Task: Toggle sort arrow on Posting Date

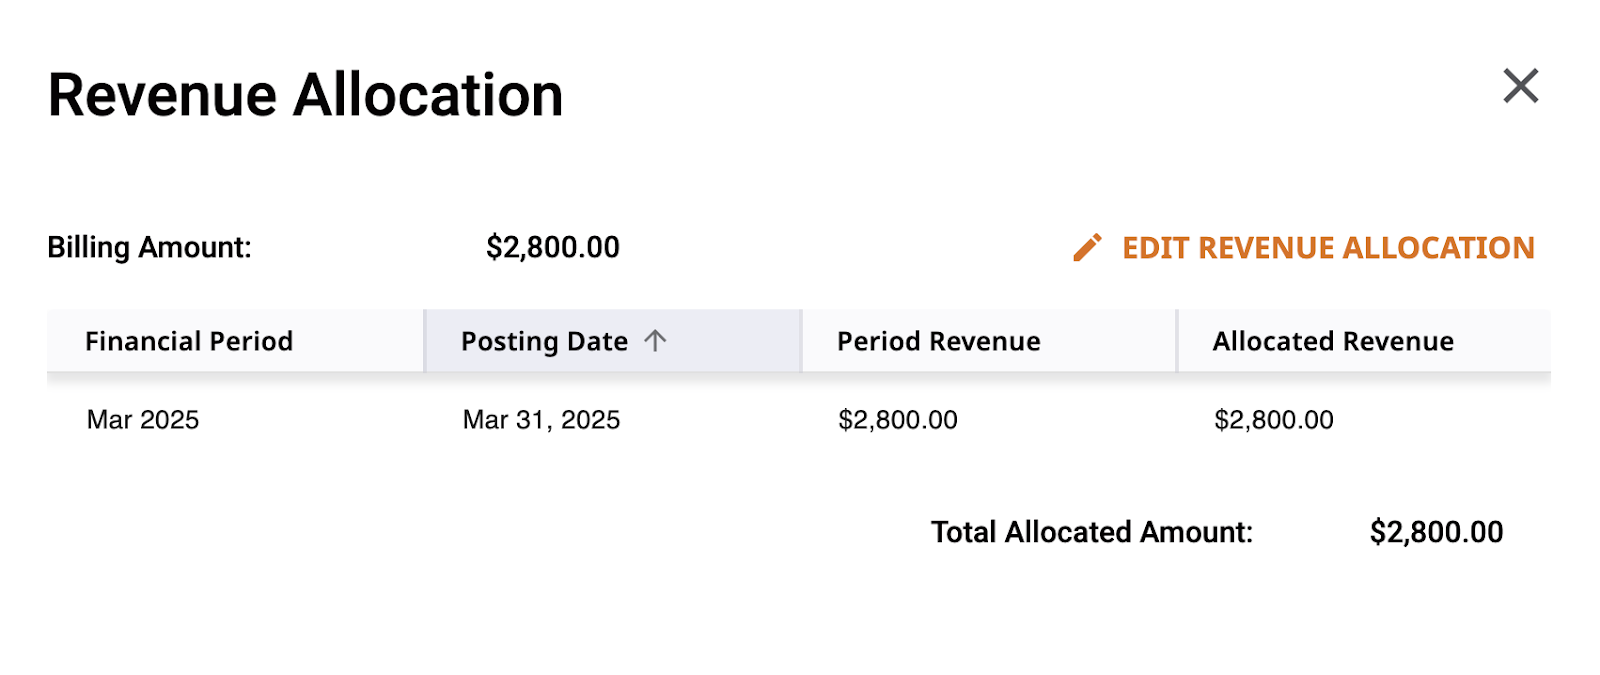Action: pyautogui.click(x=655, y=341)
